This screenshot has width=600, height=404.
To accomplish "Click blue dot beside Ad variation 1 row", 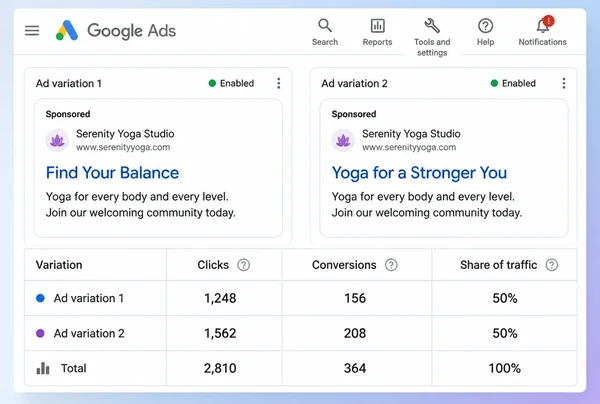I will click(40, 298).
